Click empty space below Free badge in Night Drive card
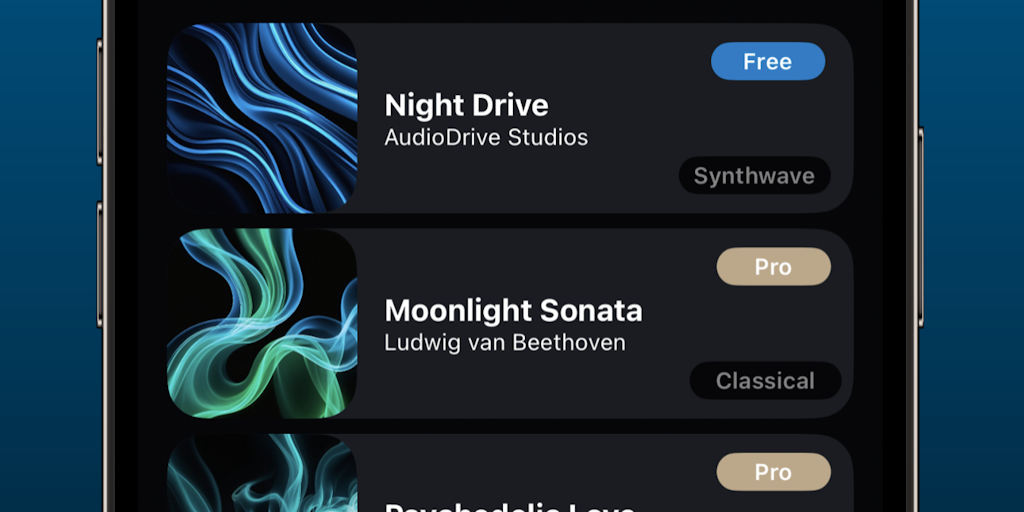Image resolution: width=1024 pixels, height=512 pixels. (x=767, y=115)
